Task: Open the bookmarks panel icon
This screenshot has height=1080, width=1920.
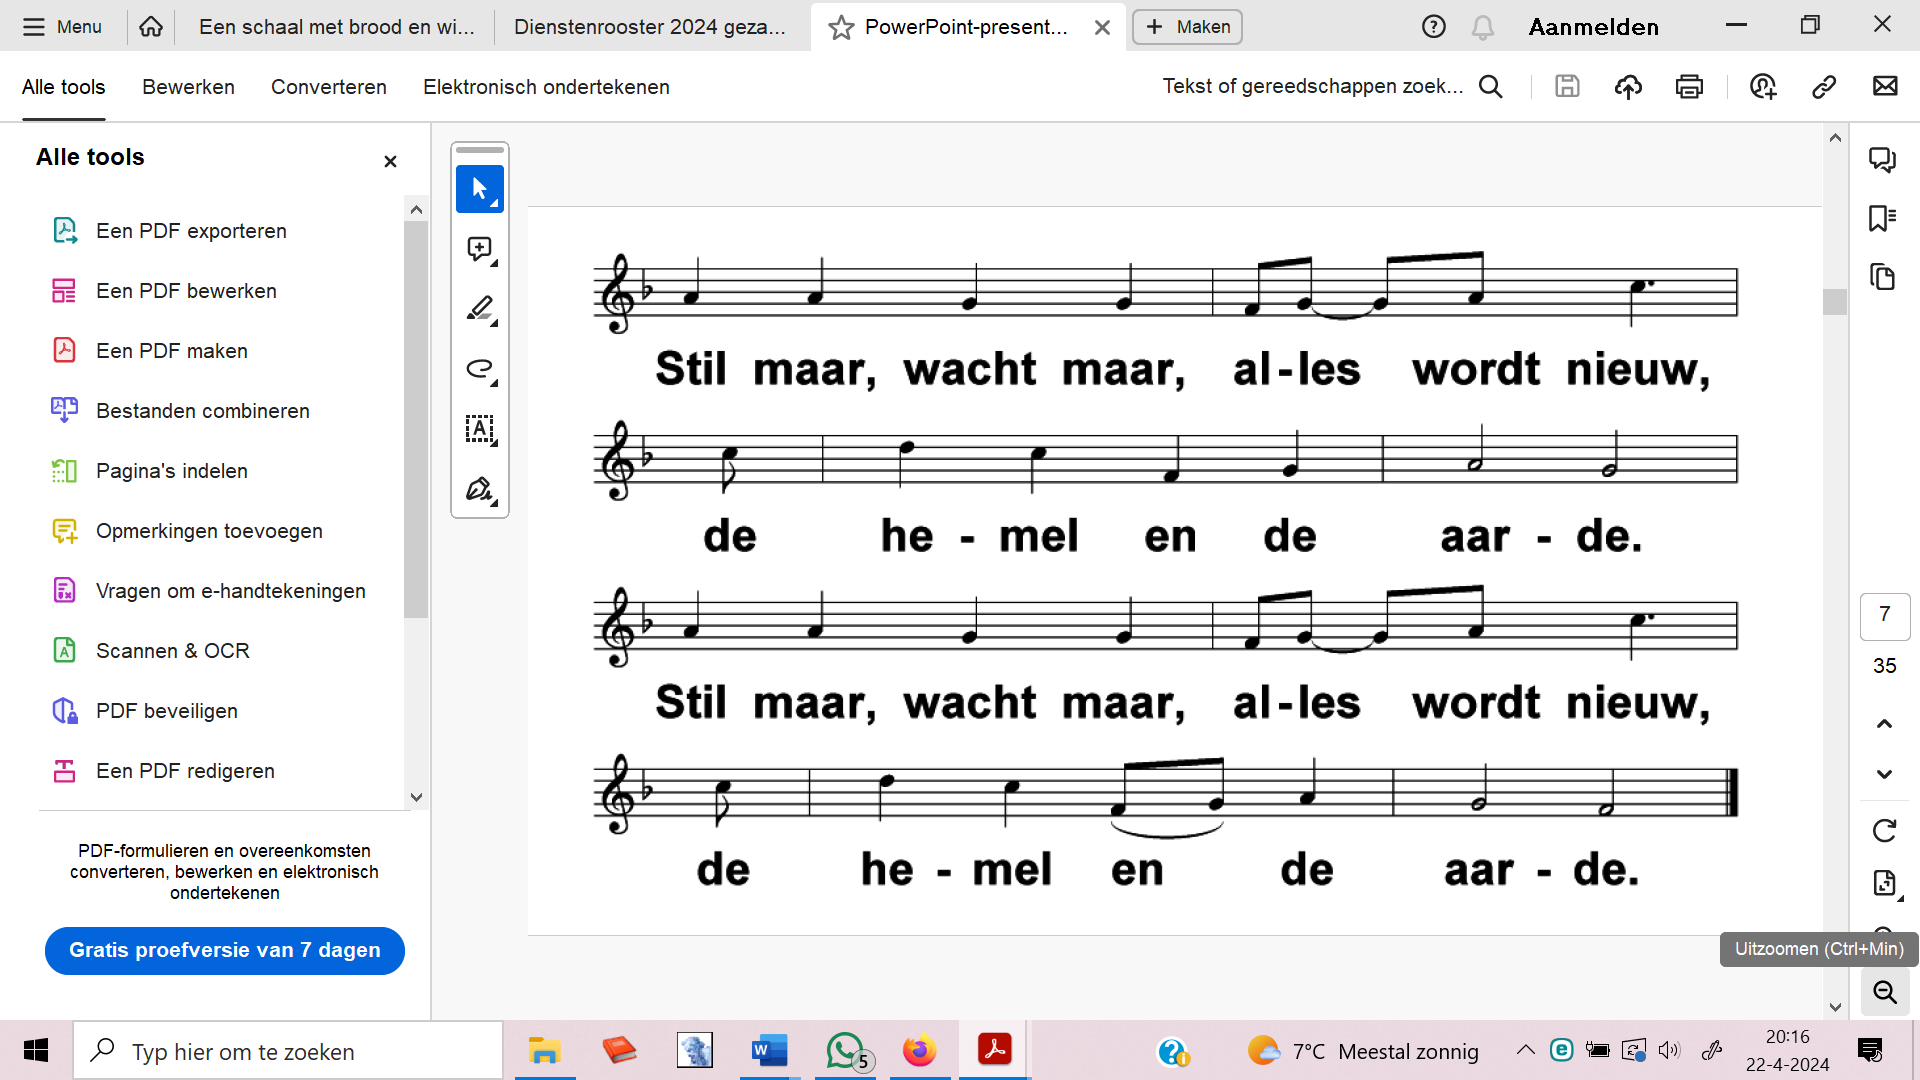Action: [1884, 218]
